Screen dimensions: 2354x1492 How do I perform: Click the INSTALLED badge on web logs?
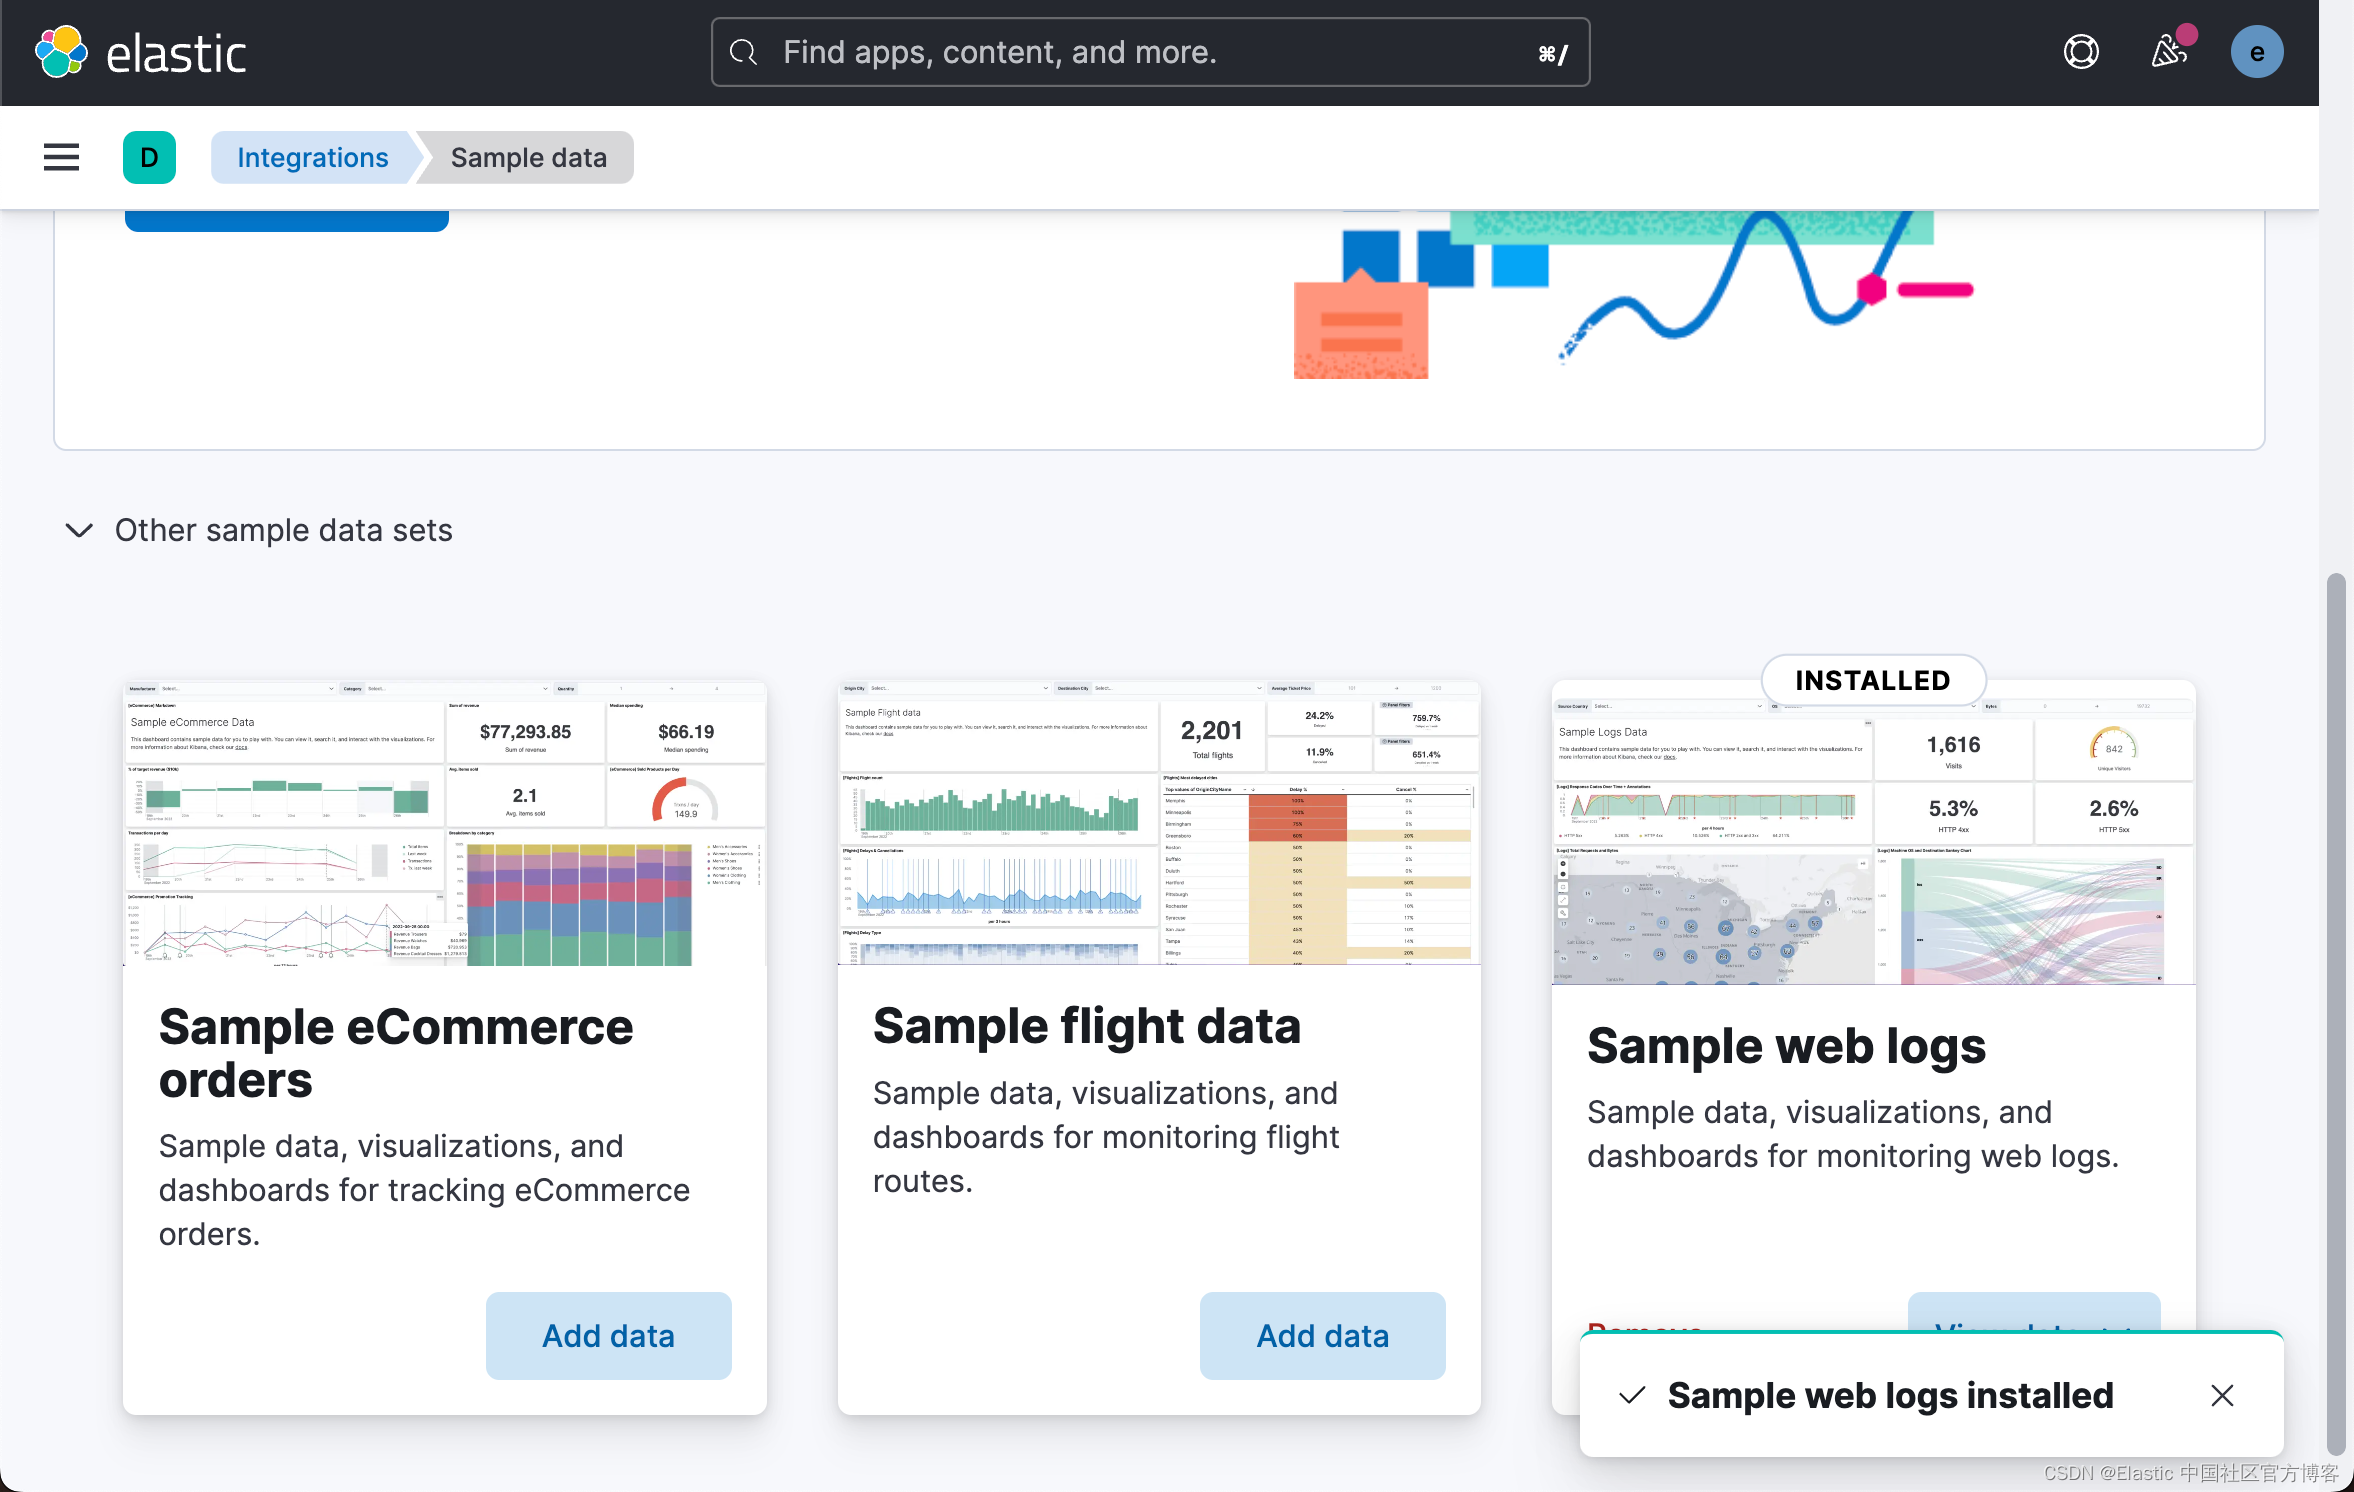1873,680
